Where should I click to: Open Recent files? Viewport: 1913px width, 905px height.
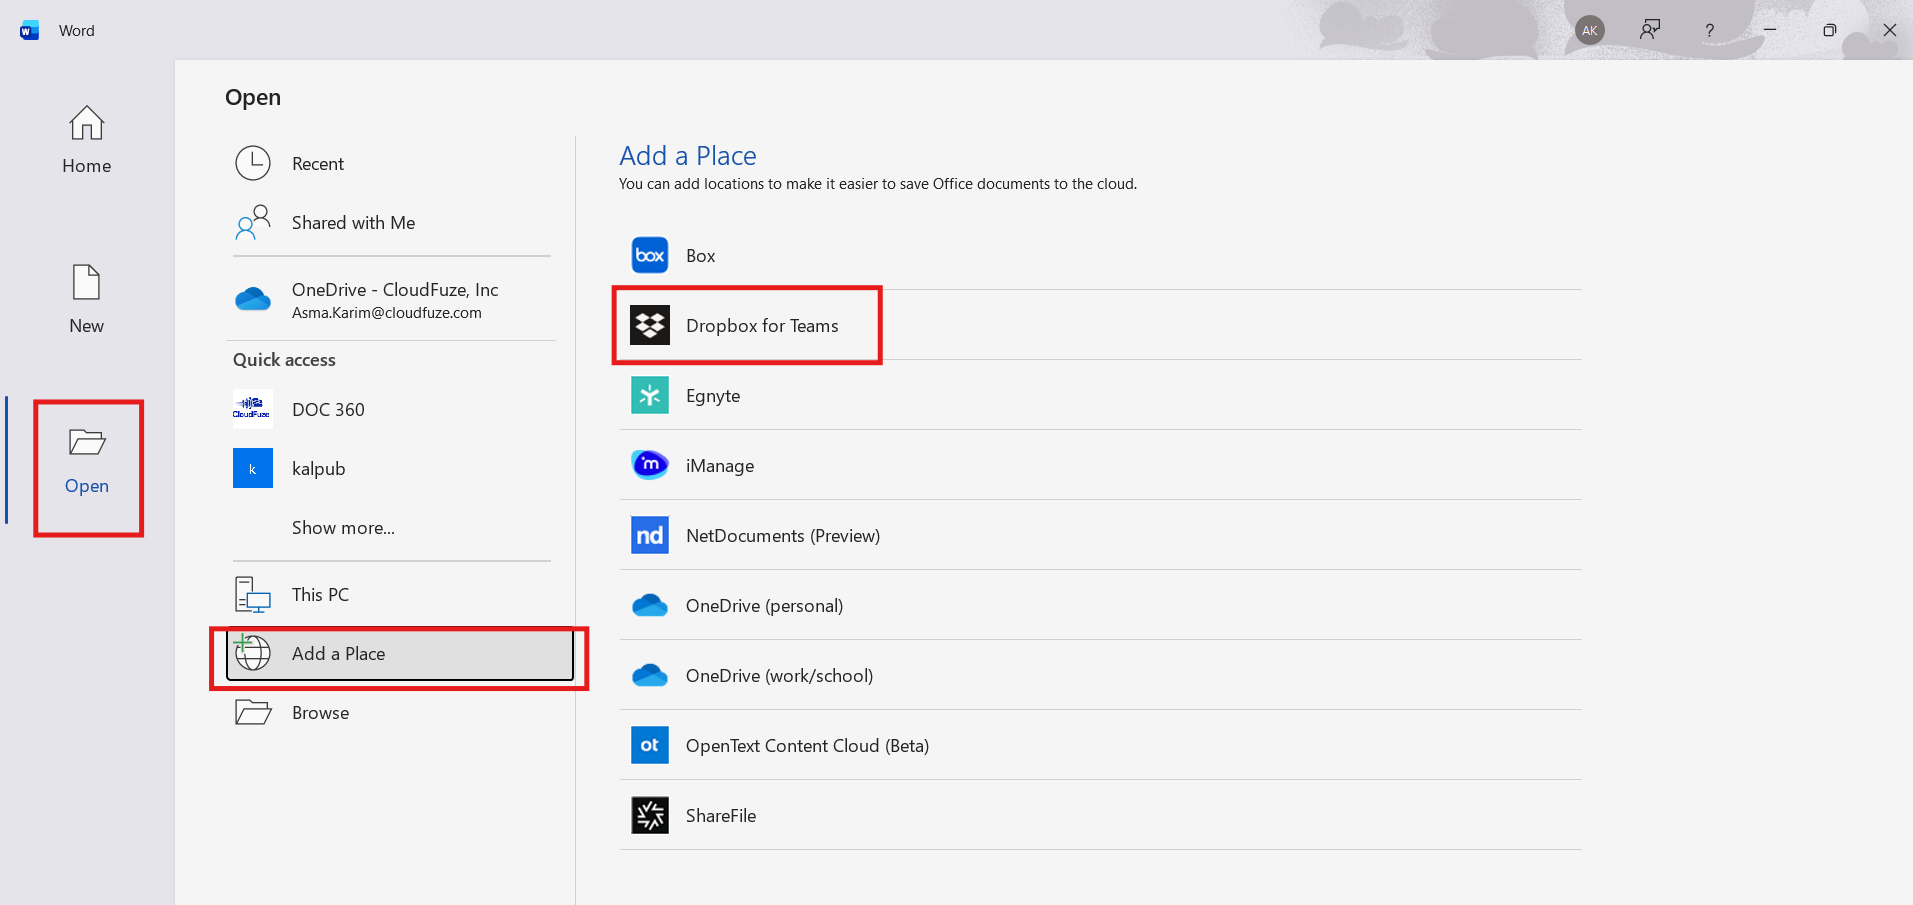coord(317,163)
